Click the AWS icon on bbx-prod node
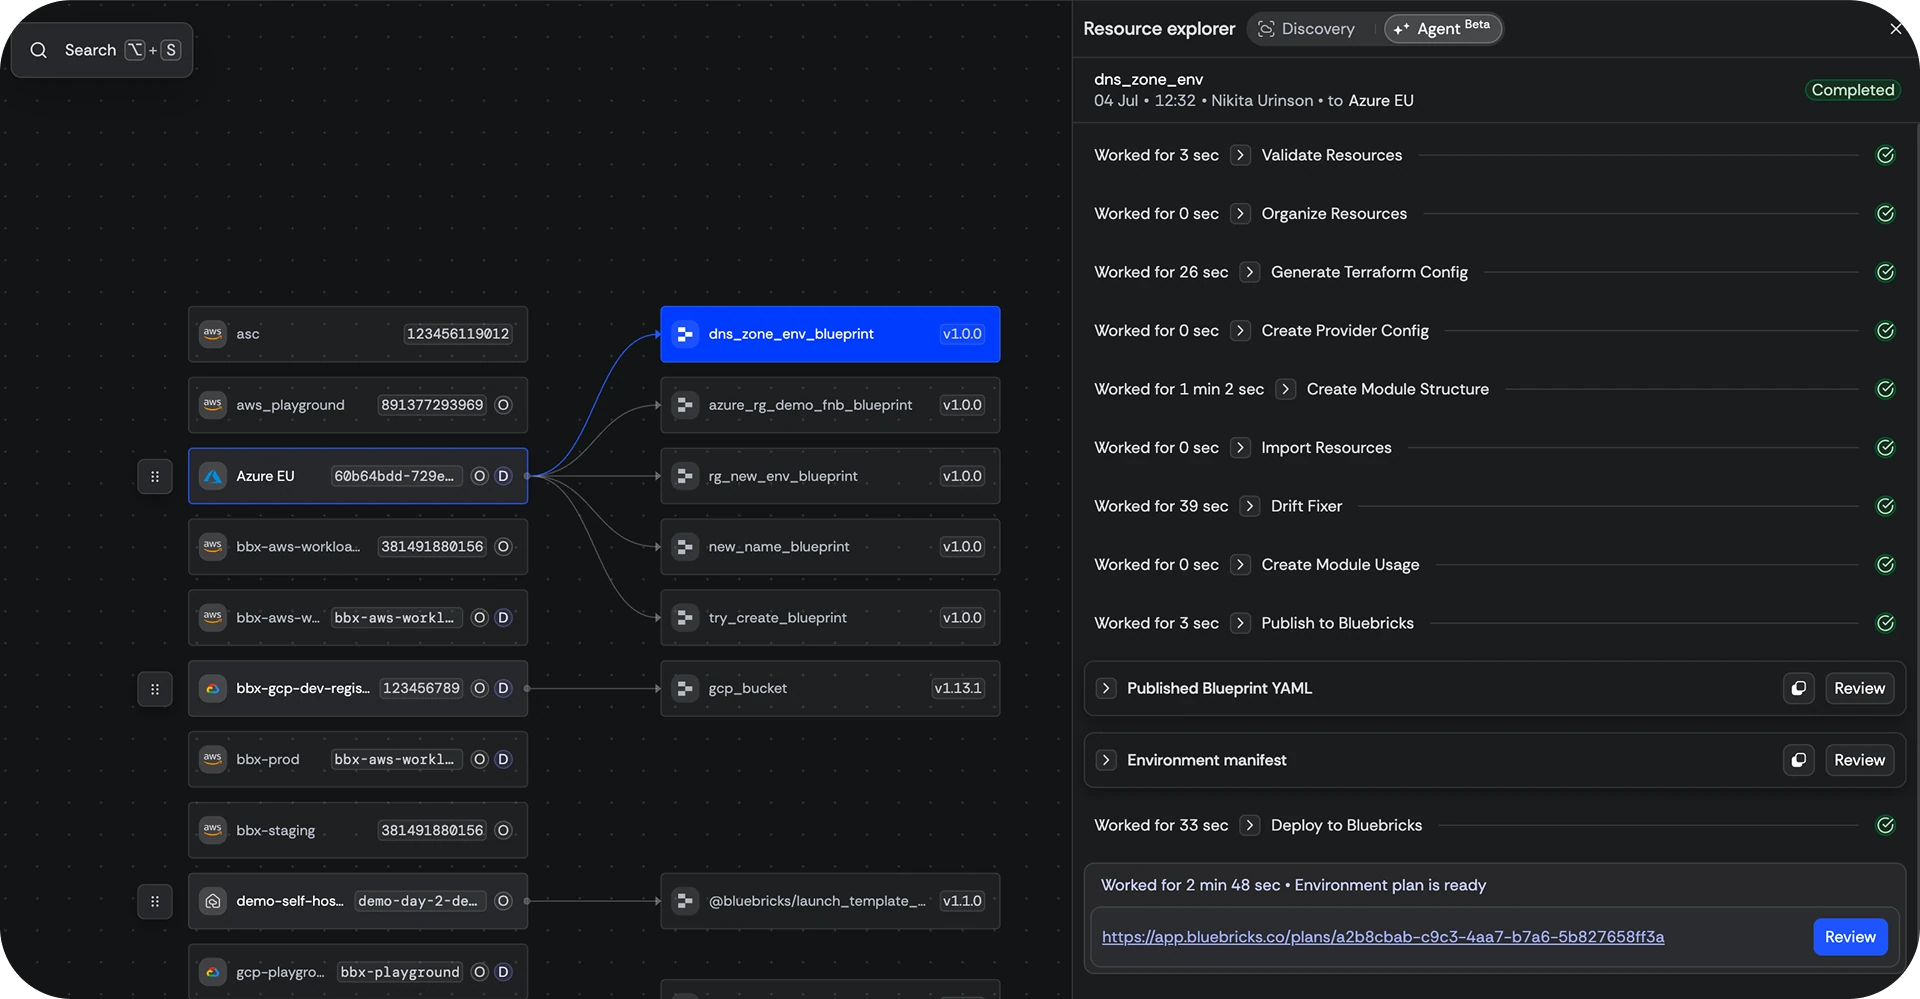1920x999 pixels. tap(213, 759)
